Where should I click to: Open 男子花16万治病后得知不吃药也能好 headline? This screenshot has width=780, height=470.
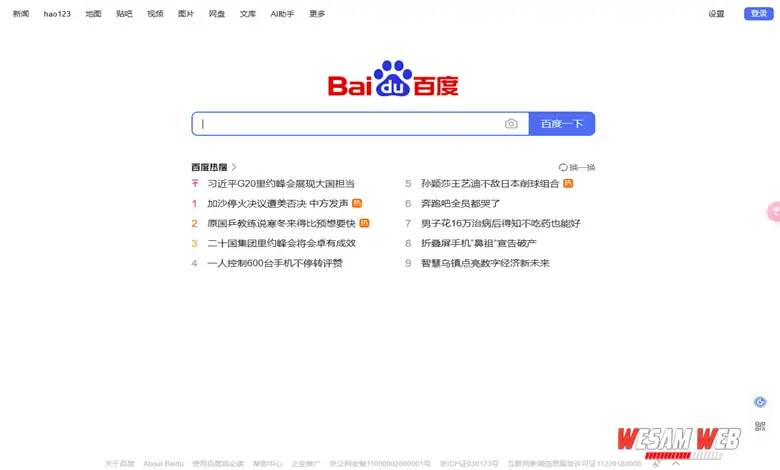pyautogui.click(x=501, y=223)
